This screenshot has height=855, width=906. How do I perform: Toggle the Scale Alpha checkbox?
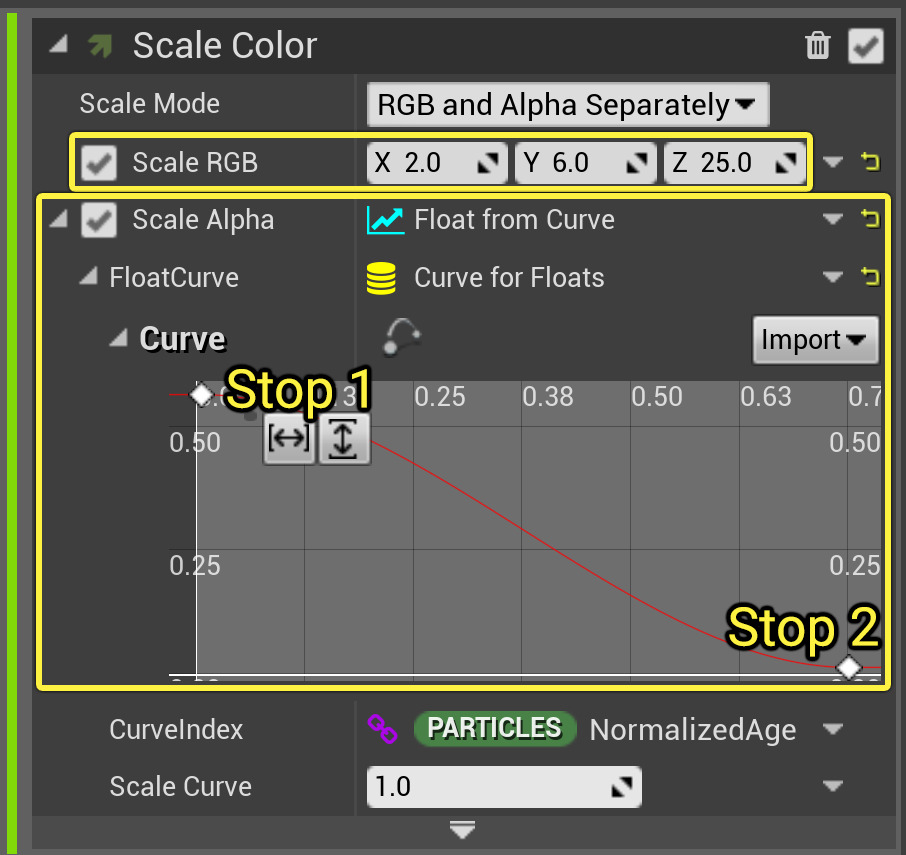point(99,220)
